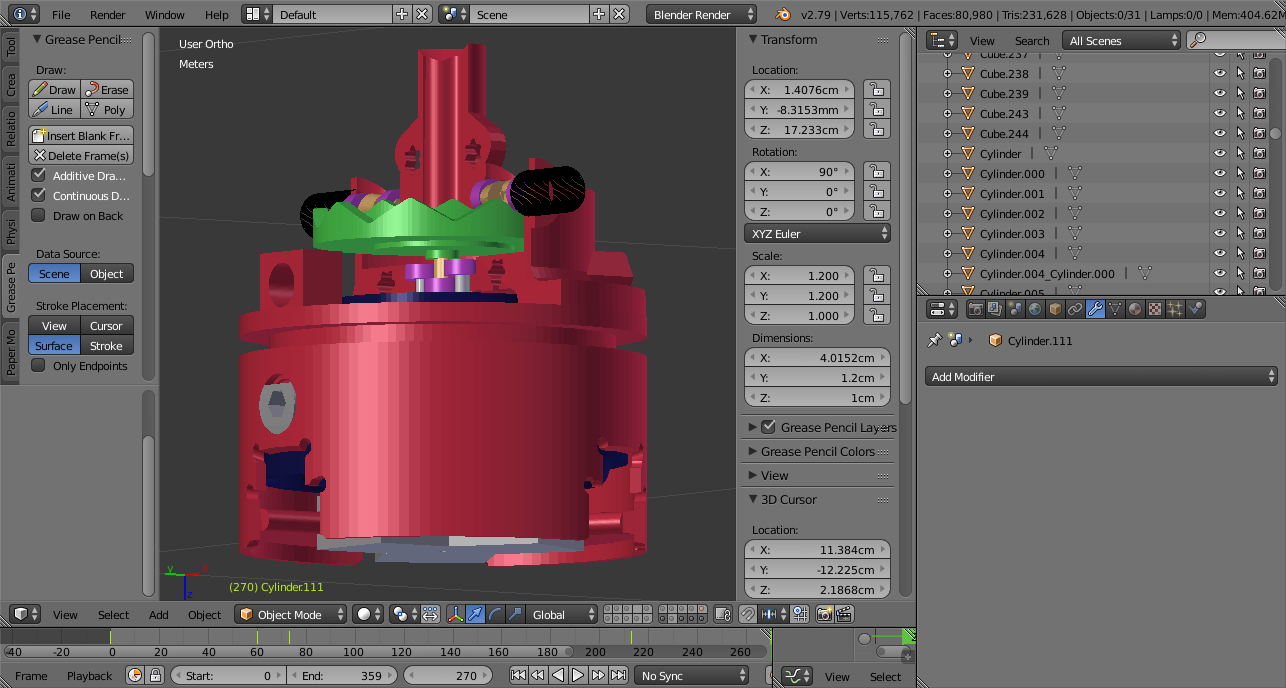
Task: Open the Add Modifier dropdown
Action: coord(1101,377)
